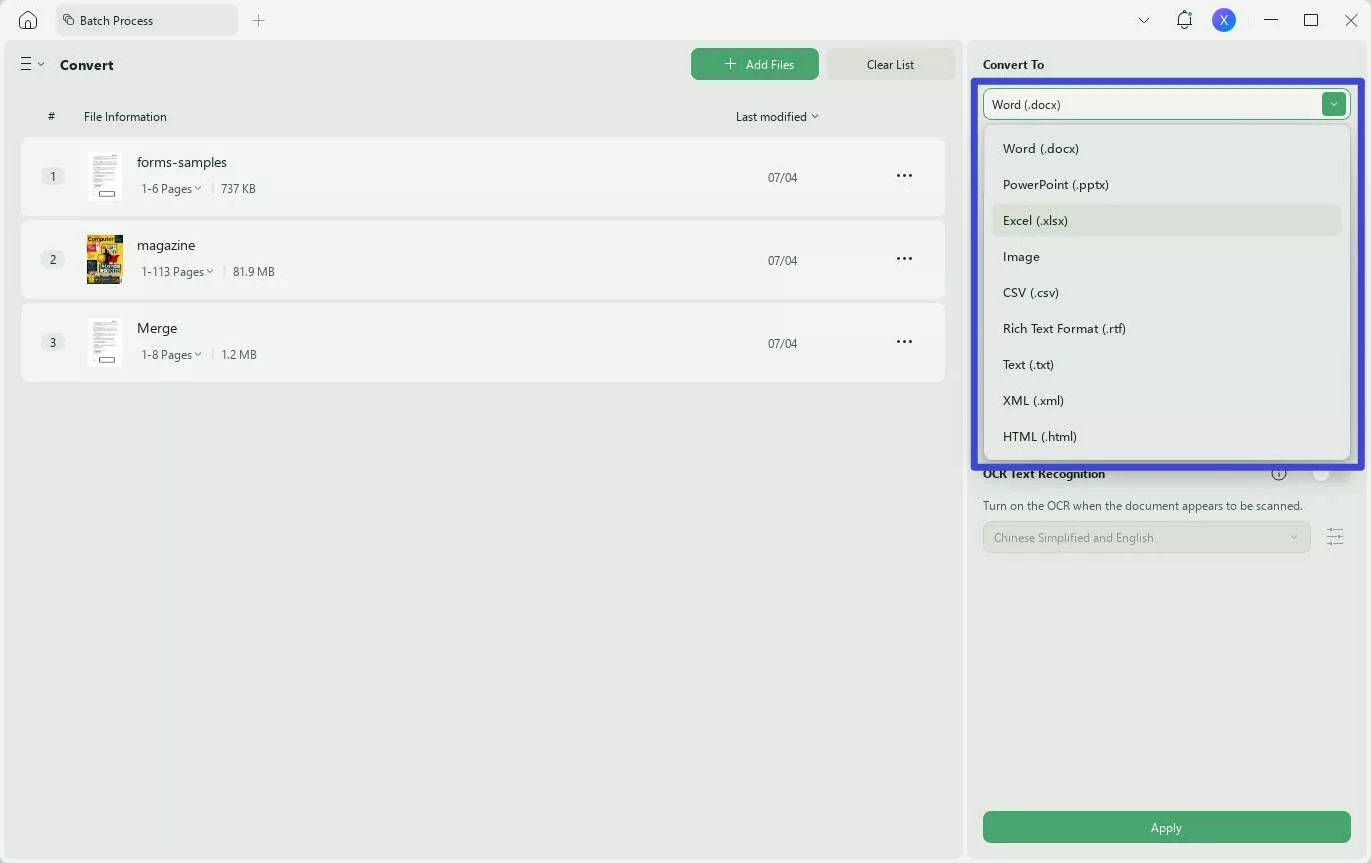Click the magazine file thumbnail
Image resolution: width=1371 pixels, height=863 pixels.
(104, 259)
